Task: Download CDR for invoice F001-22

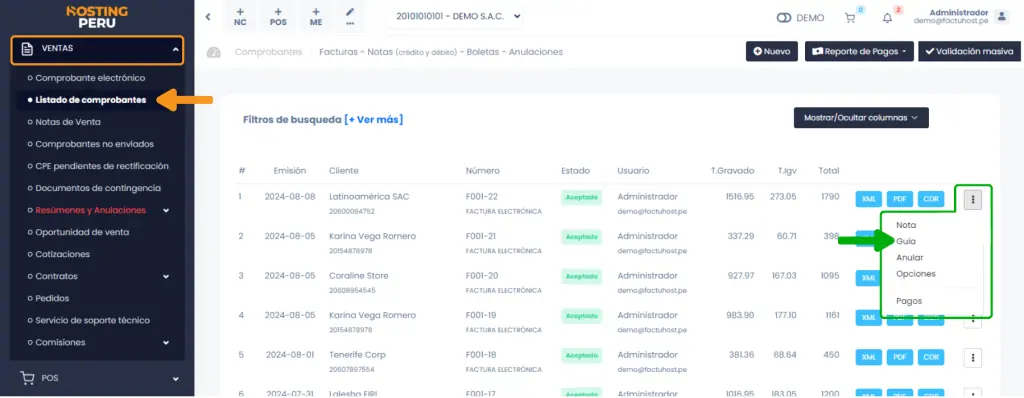Action: [x=931, y=199]
